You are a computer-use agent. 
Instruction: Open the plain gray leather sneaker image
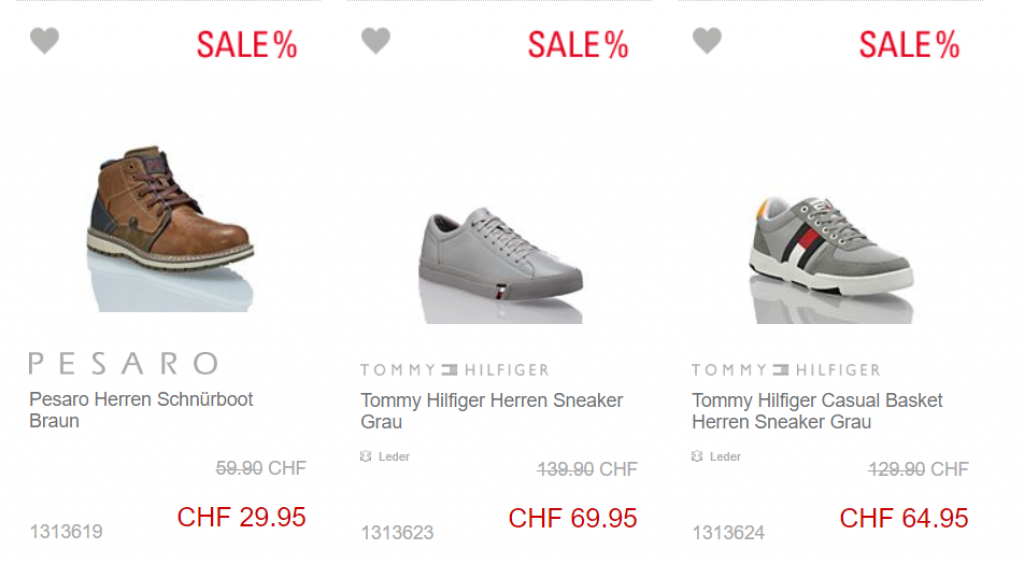[500, 265]
